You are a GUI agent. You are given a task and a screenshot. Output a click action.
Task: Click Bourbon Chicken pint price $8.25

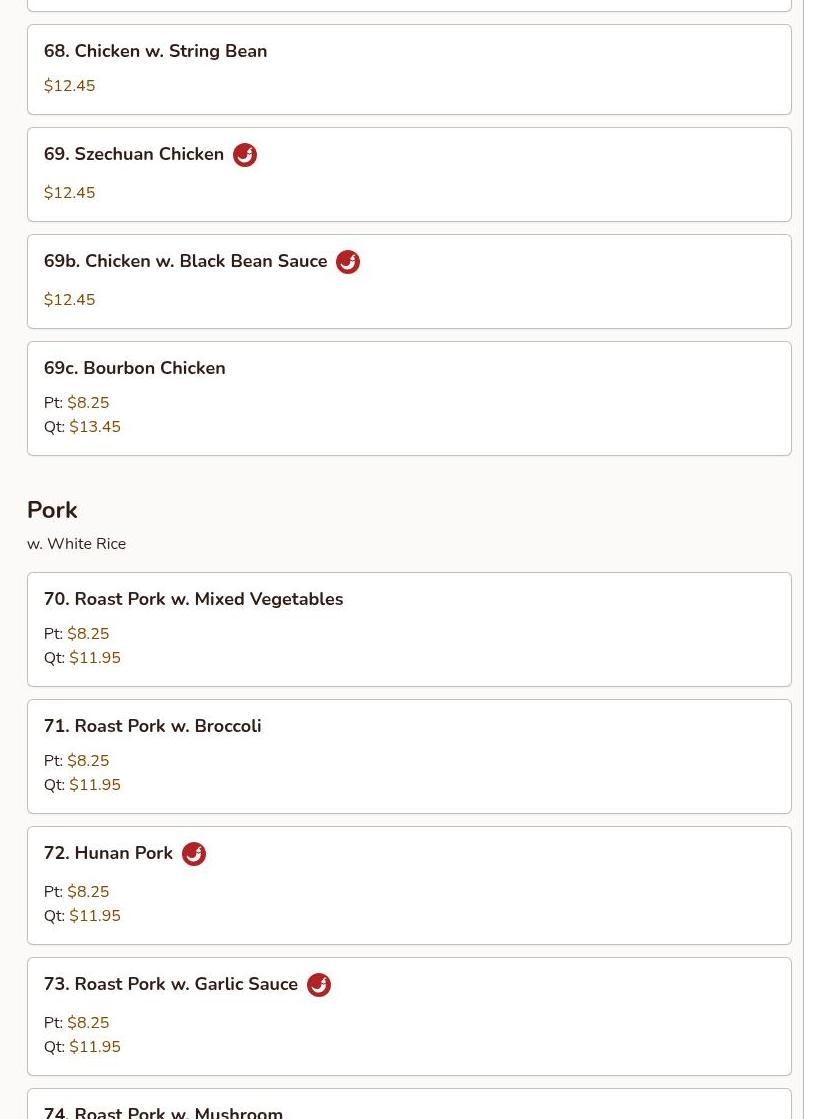88,403
